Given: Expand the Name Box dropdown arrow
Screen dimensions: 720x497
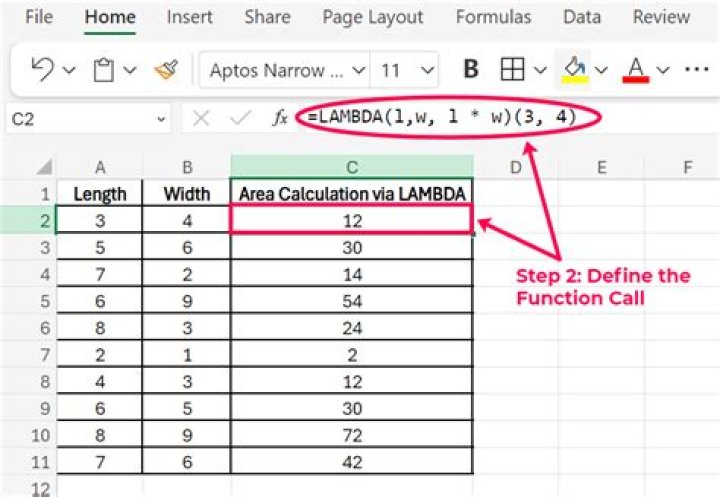Looking at the screenshot, I should click(162, 119).
